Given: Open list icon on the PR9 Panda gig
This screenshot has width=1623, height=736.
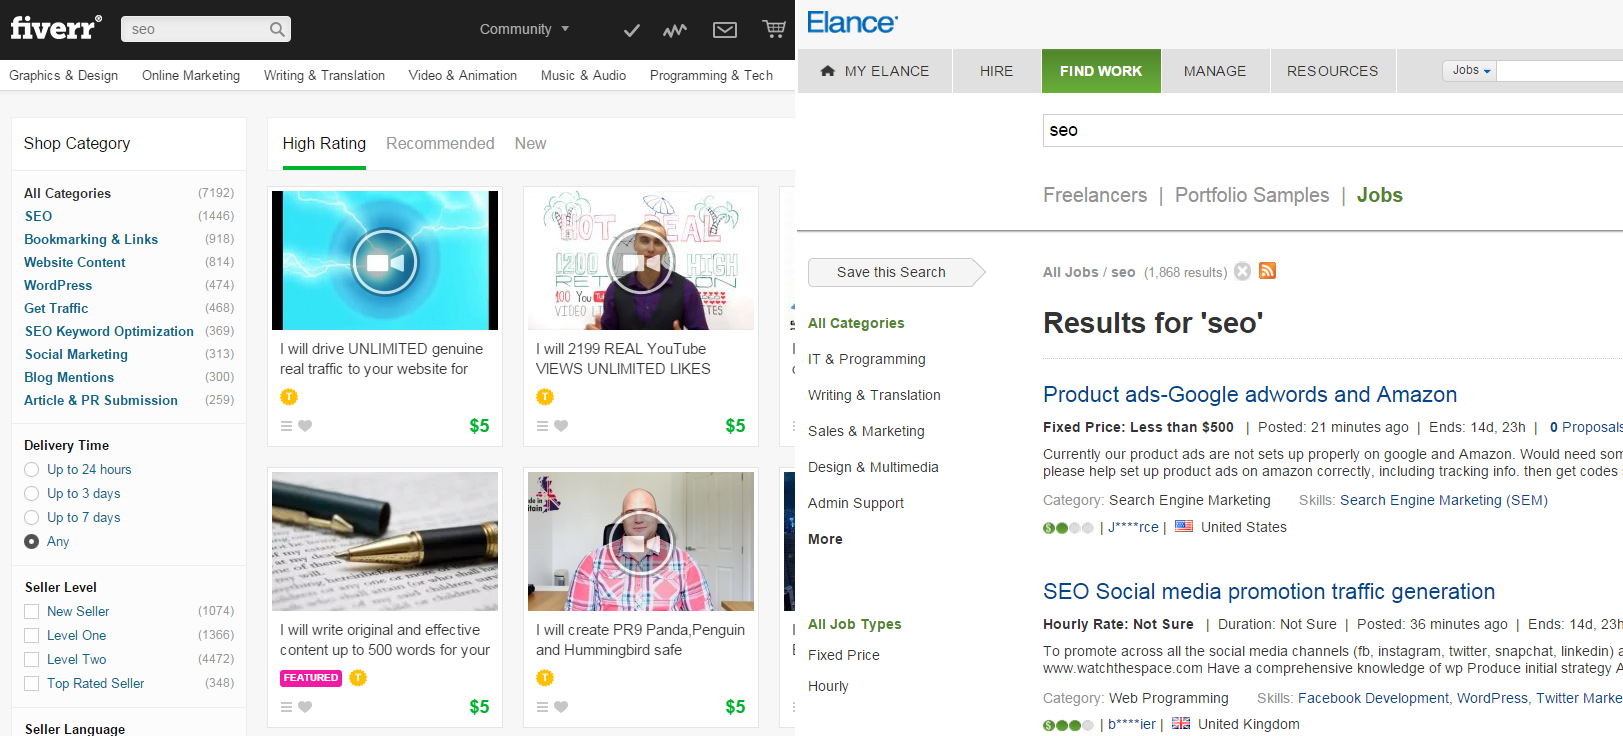Looking at the screenshot, I should click(543, 707).
